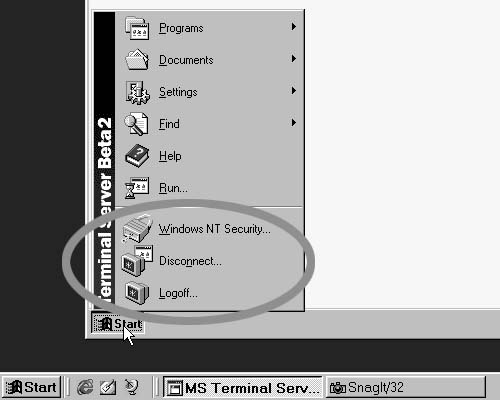Image resolution: width=500 pixels, height=400 pixels.
Task: Click the Documents folder icon
Action: [x=137, y=60]
